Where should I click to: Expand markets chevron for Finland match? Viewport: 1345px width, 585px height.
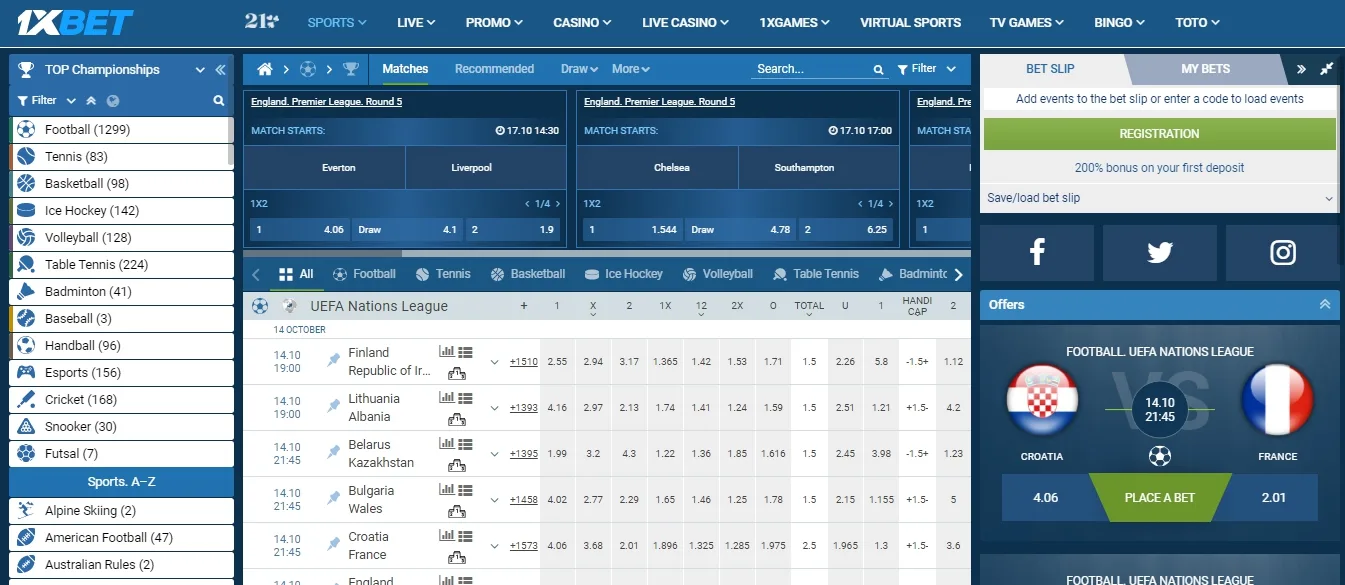pyautogui.click(x=494, y=362)
